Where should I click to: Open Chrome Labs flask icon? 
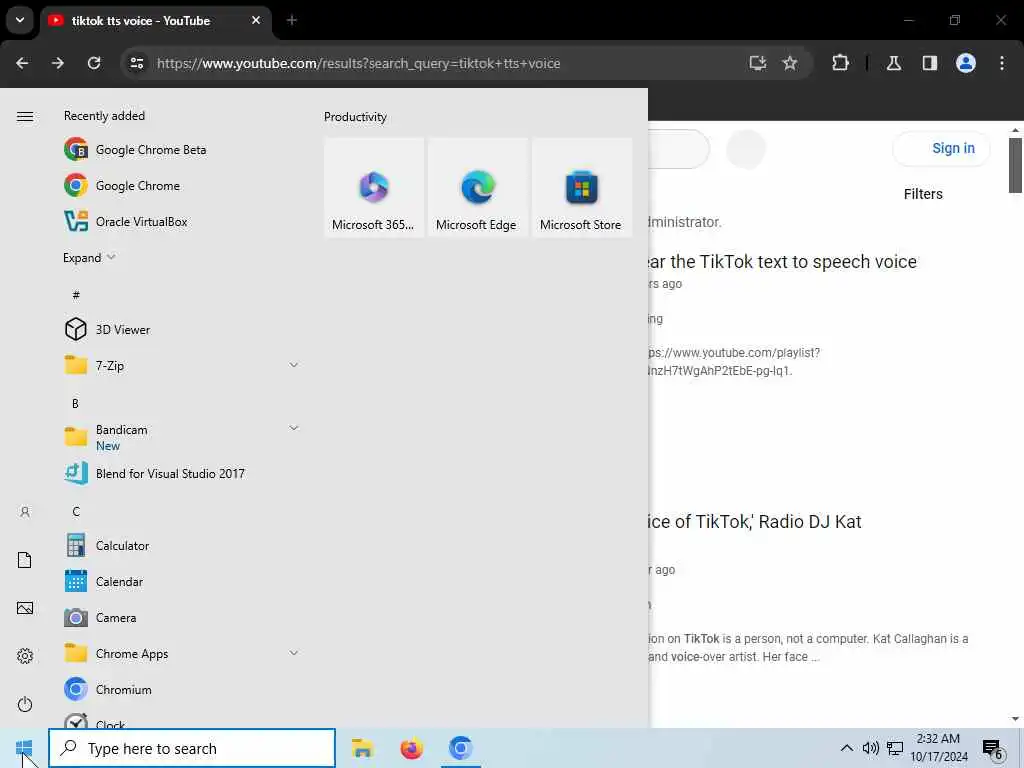pos(894,63)
